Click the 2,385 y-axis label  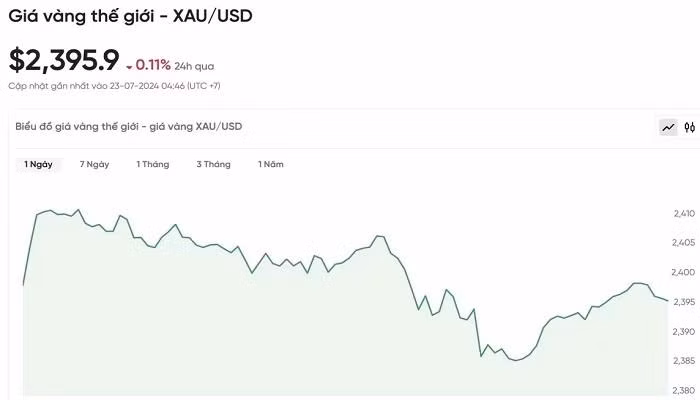(684, 360)
